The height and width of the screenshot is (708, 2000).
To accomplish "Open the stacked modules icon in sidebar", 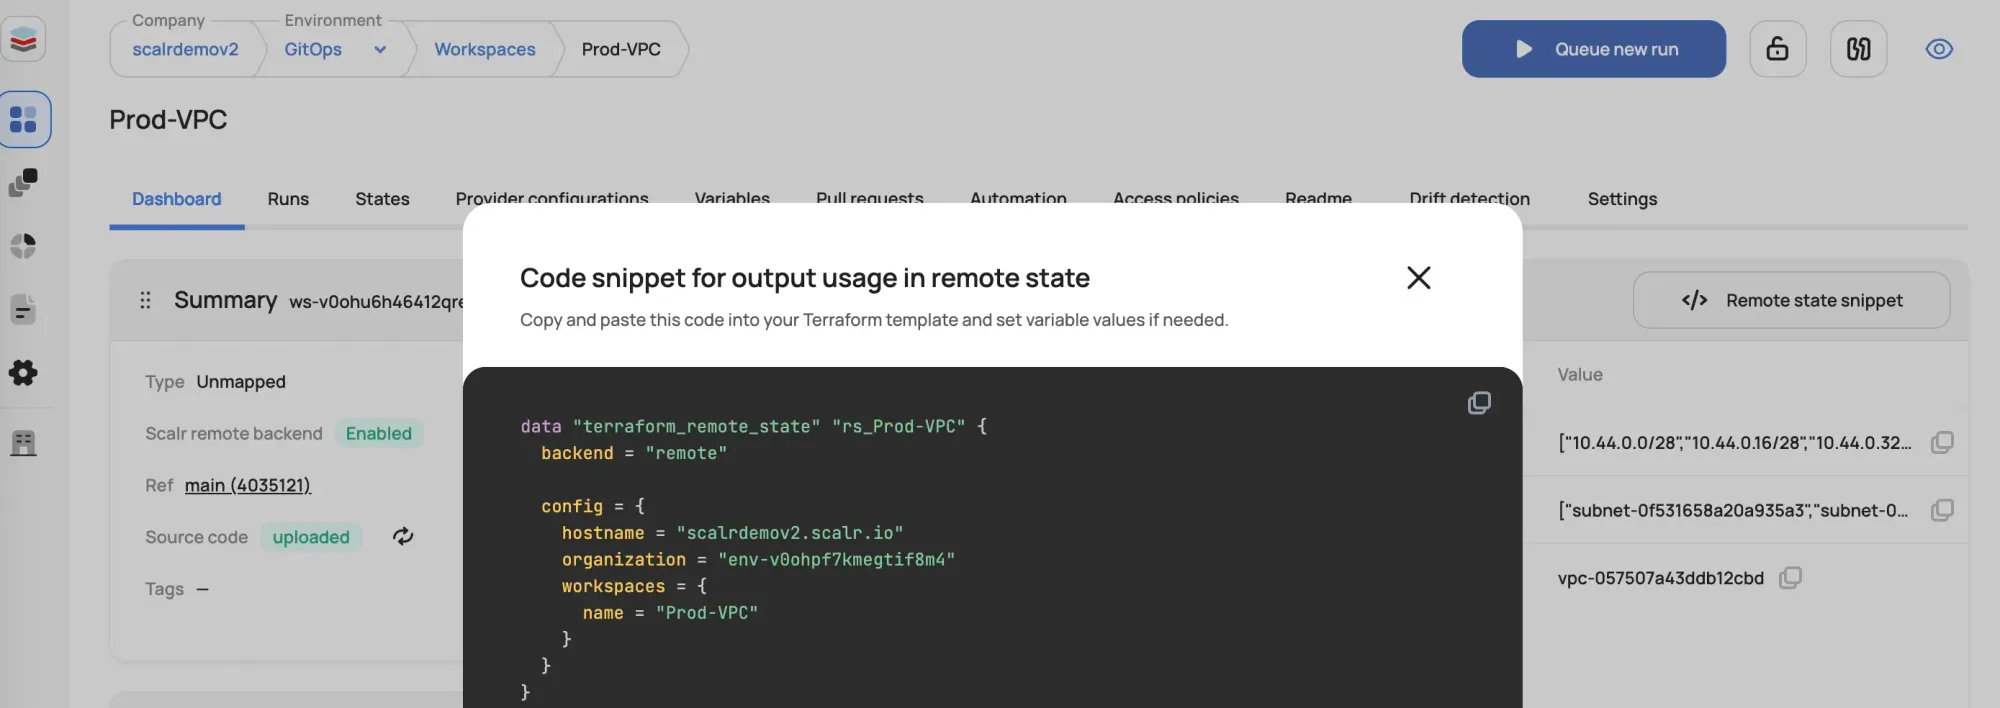I will coord(23,182).
